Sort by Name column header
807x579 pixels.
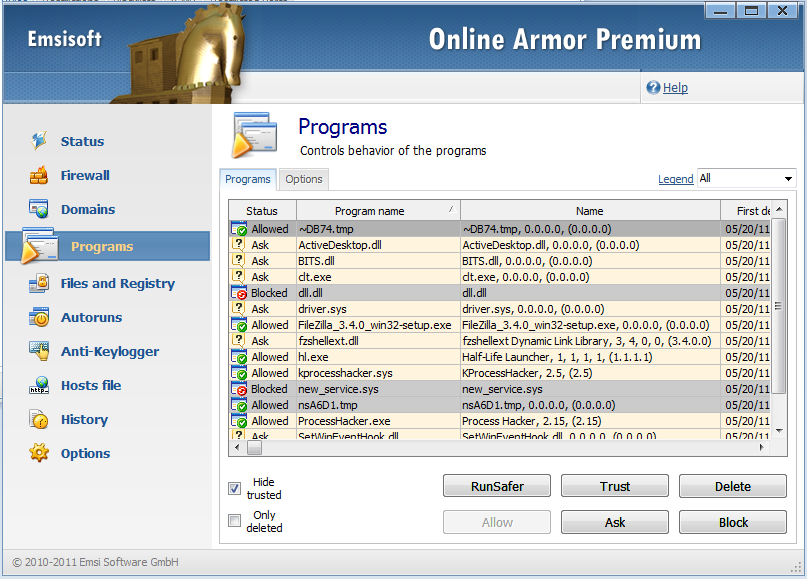point(590,210)
